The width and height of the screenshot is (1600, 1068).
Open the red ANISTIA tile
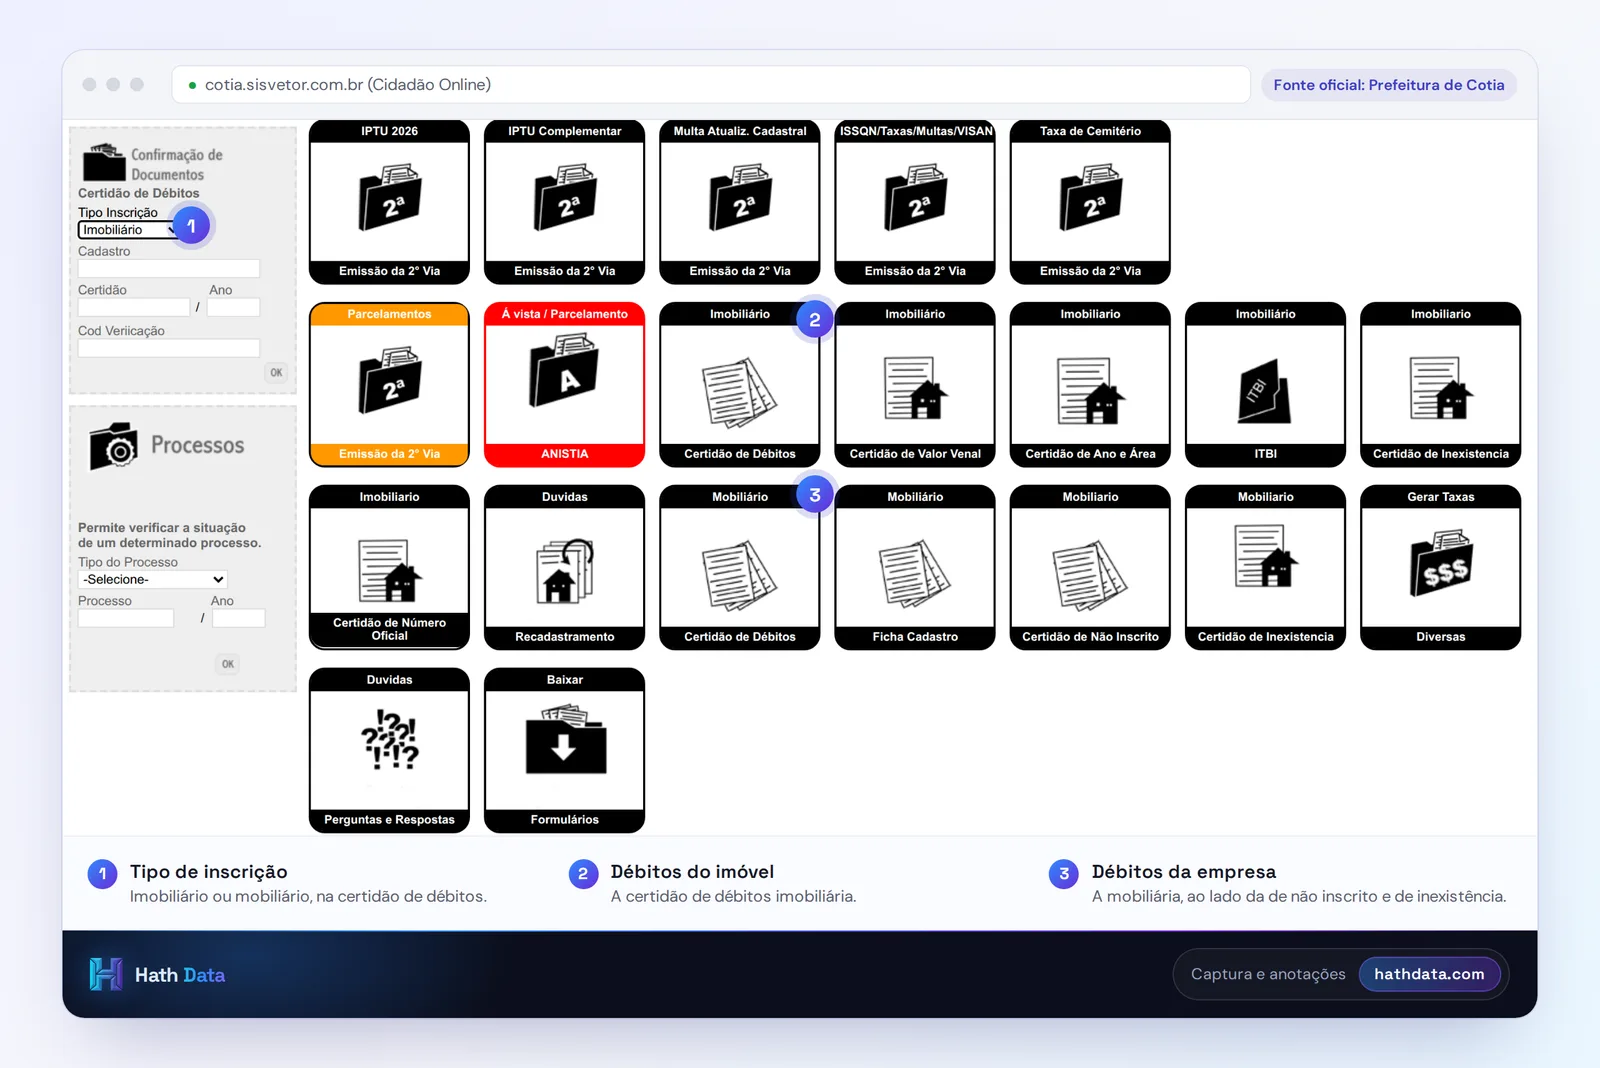[564, 385]
